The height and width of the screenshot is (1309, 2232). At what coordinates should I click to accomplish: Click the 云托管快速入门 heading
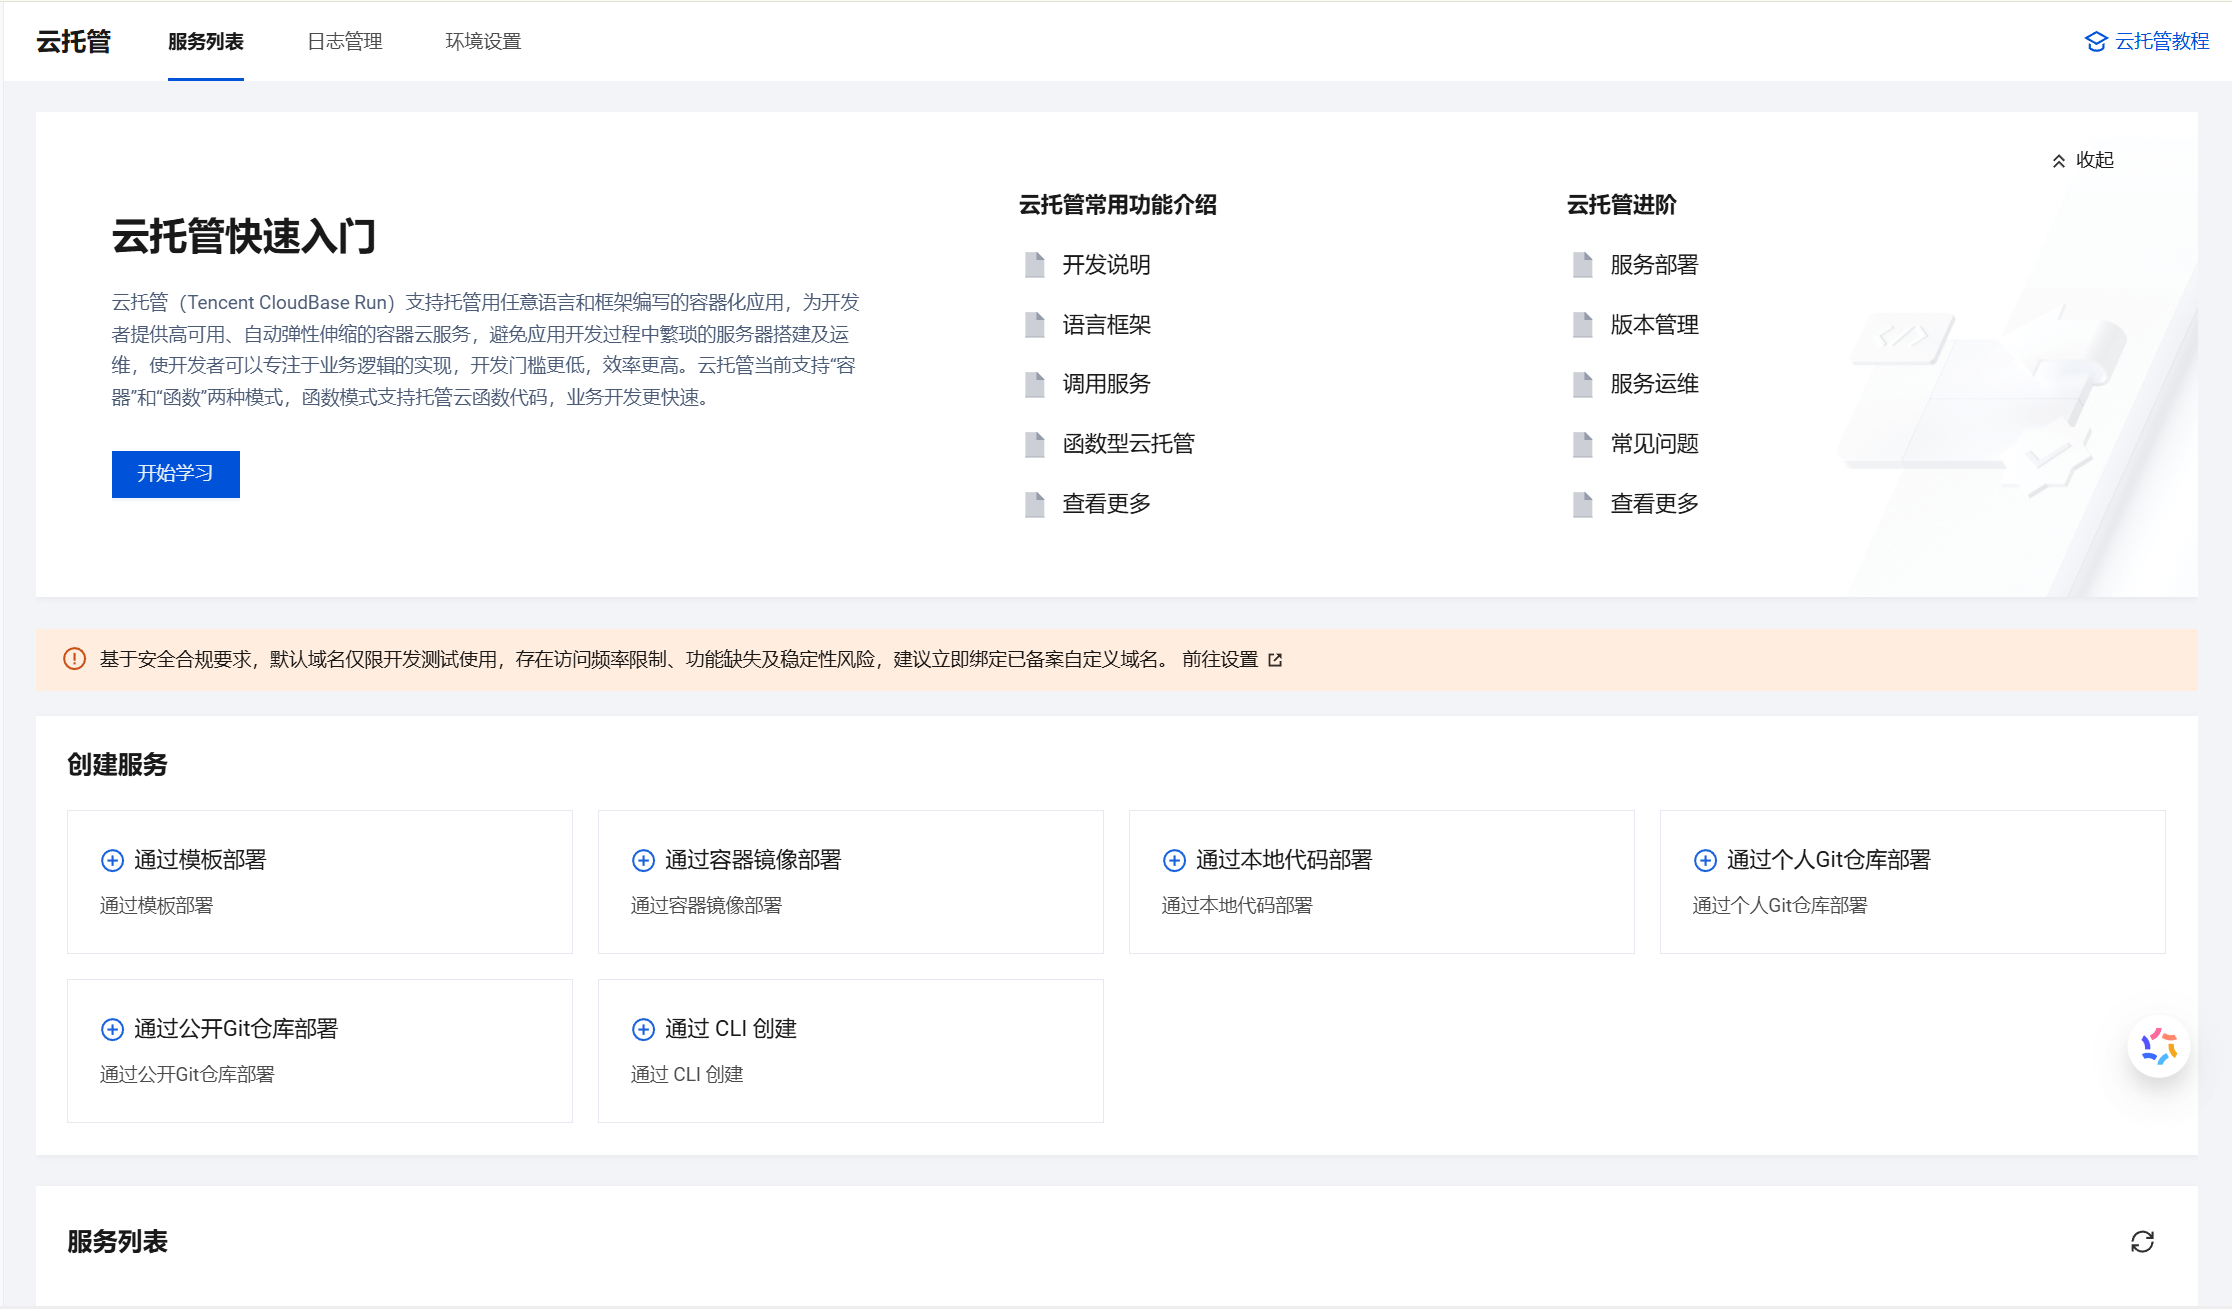coord(244,237)
